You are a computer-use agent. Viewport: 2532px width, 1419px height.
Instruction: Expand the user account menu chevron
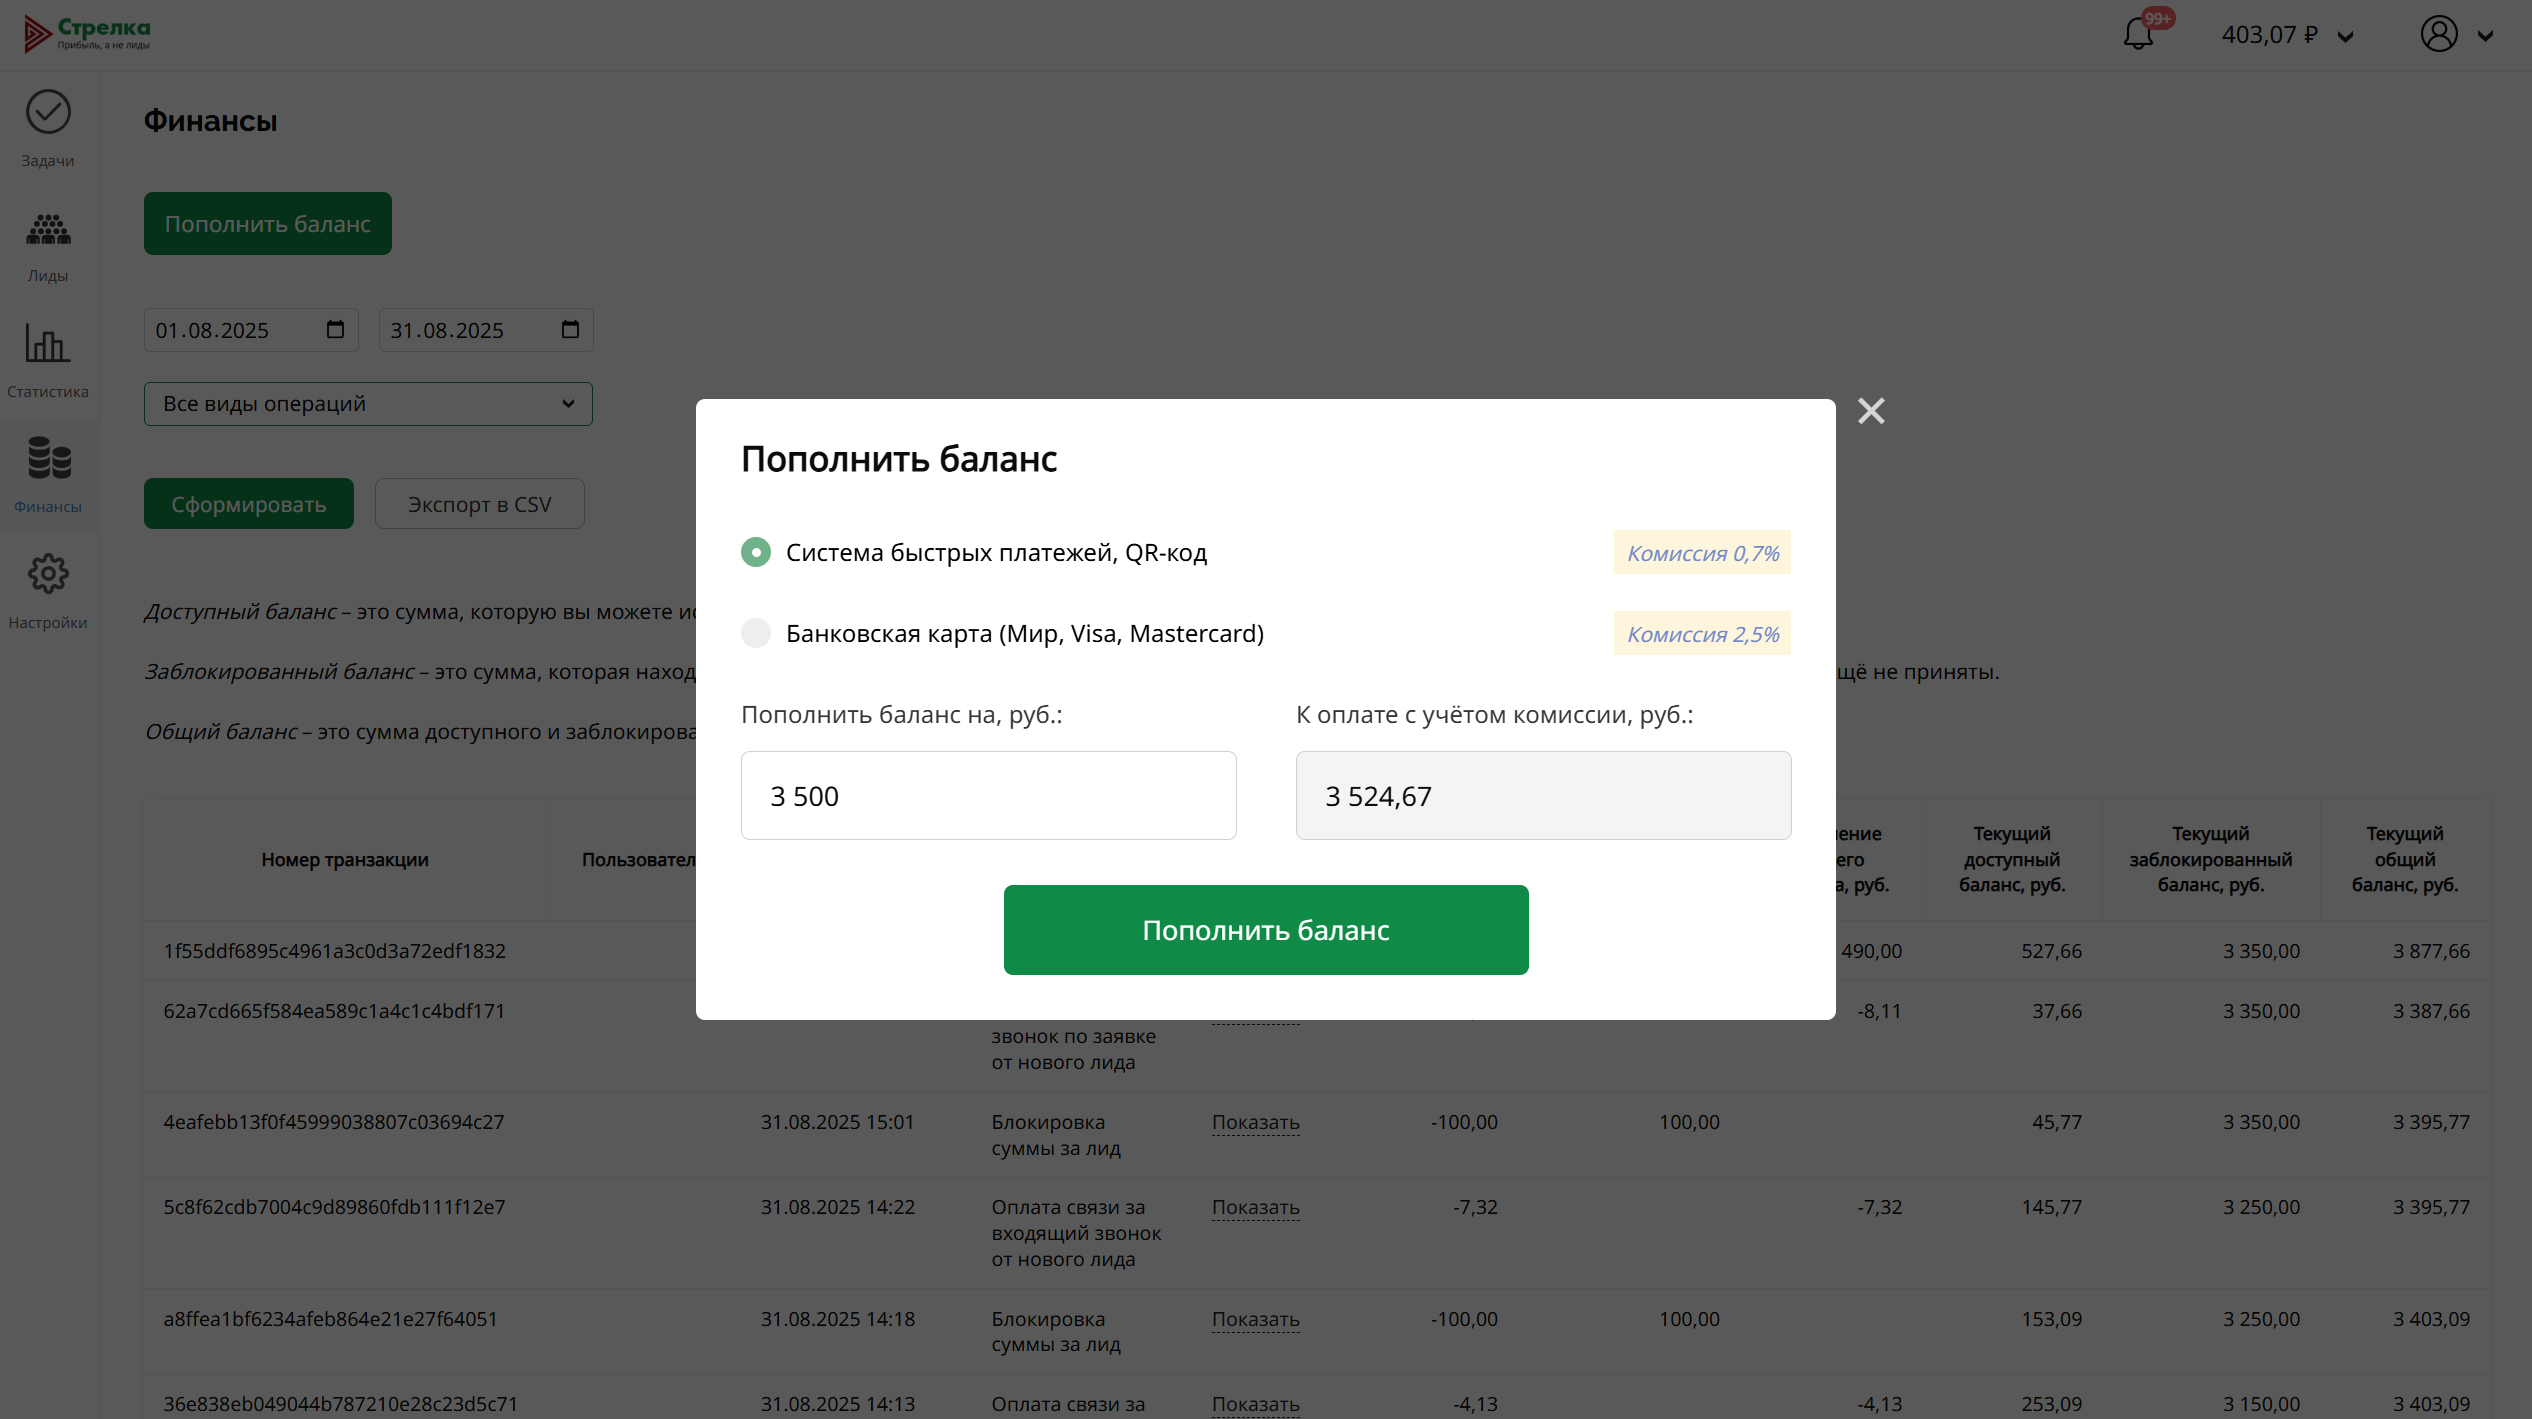pyautogui.click(x=2485, y=37)
